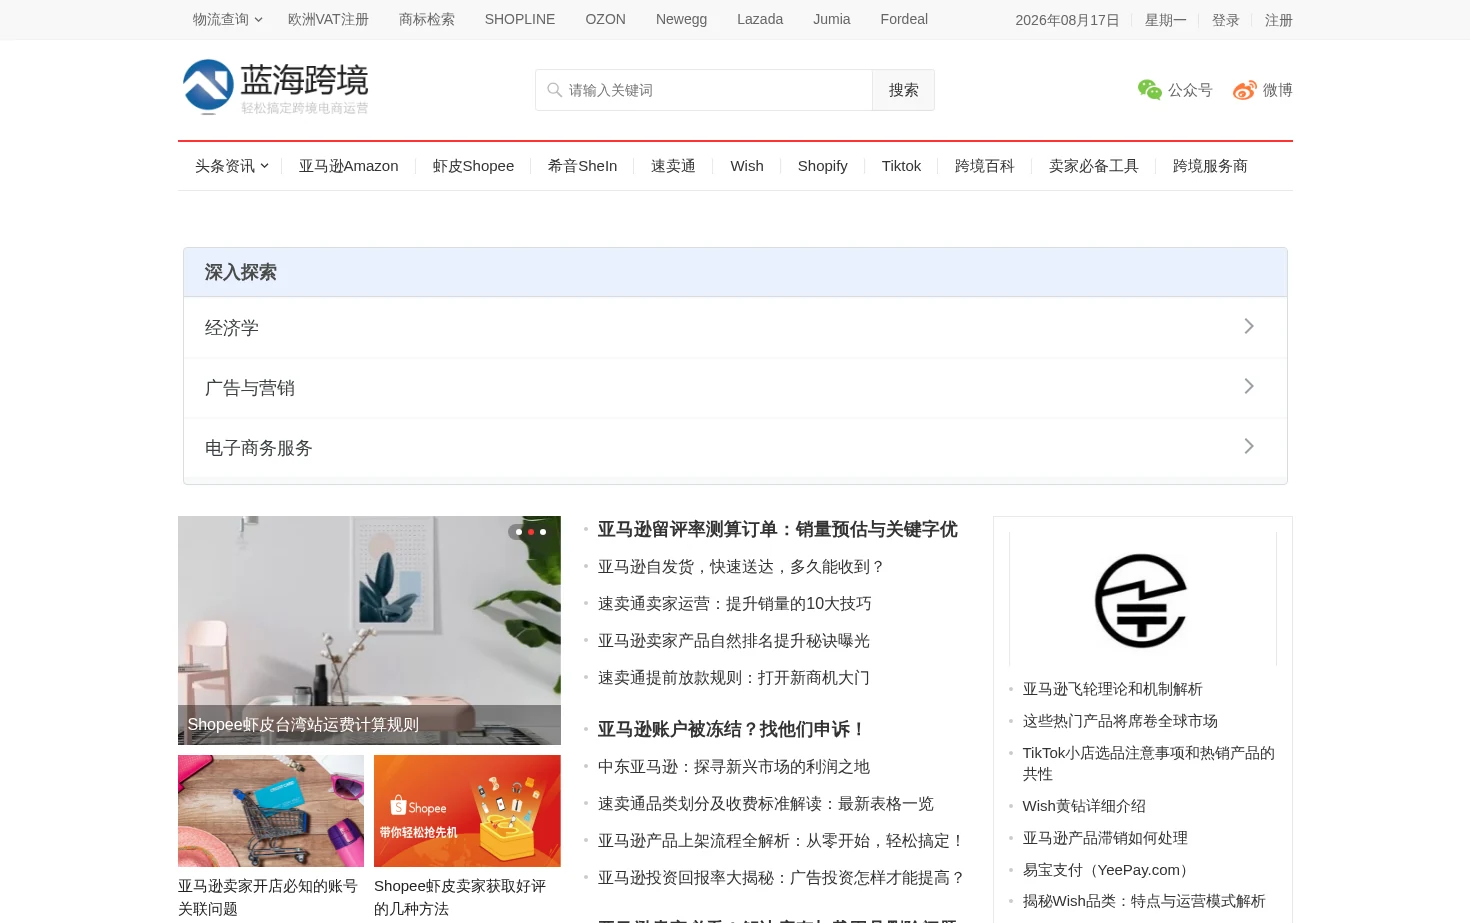The height and width of the screenshot is (923, 1470).
Task: Open 希音SheIn nav tab
Action: (x=582, y=166)
